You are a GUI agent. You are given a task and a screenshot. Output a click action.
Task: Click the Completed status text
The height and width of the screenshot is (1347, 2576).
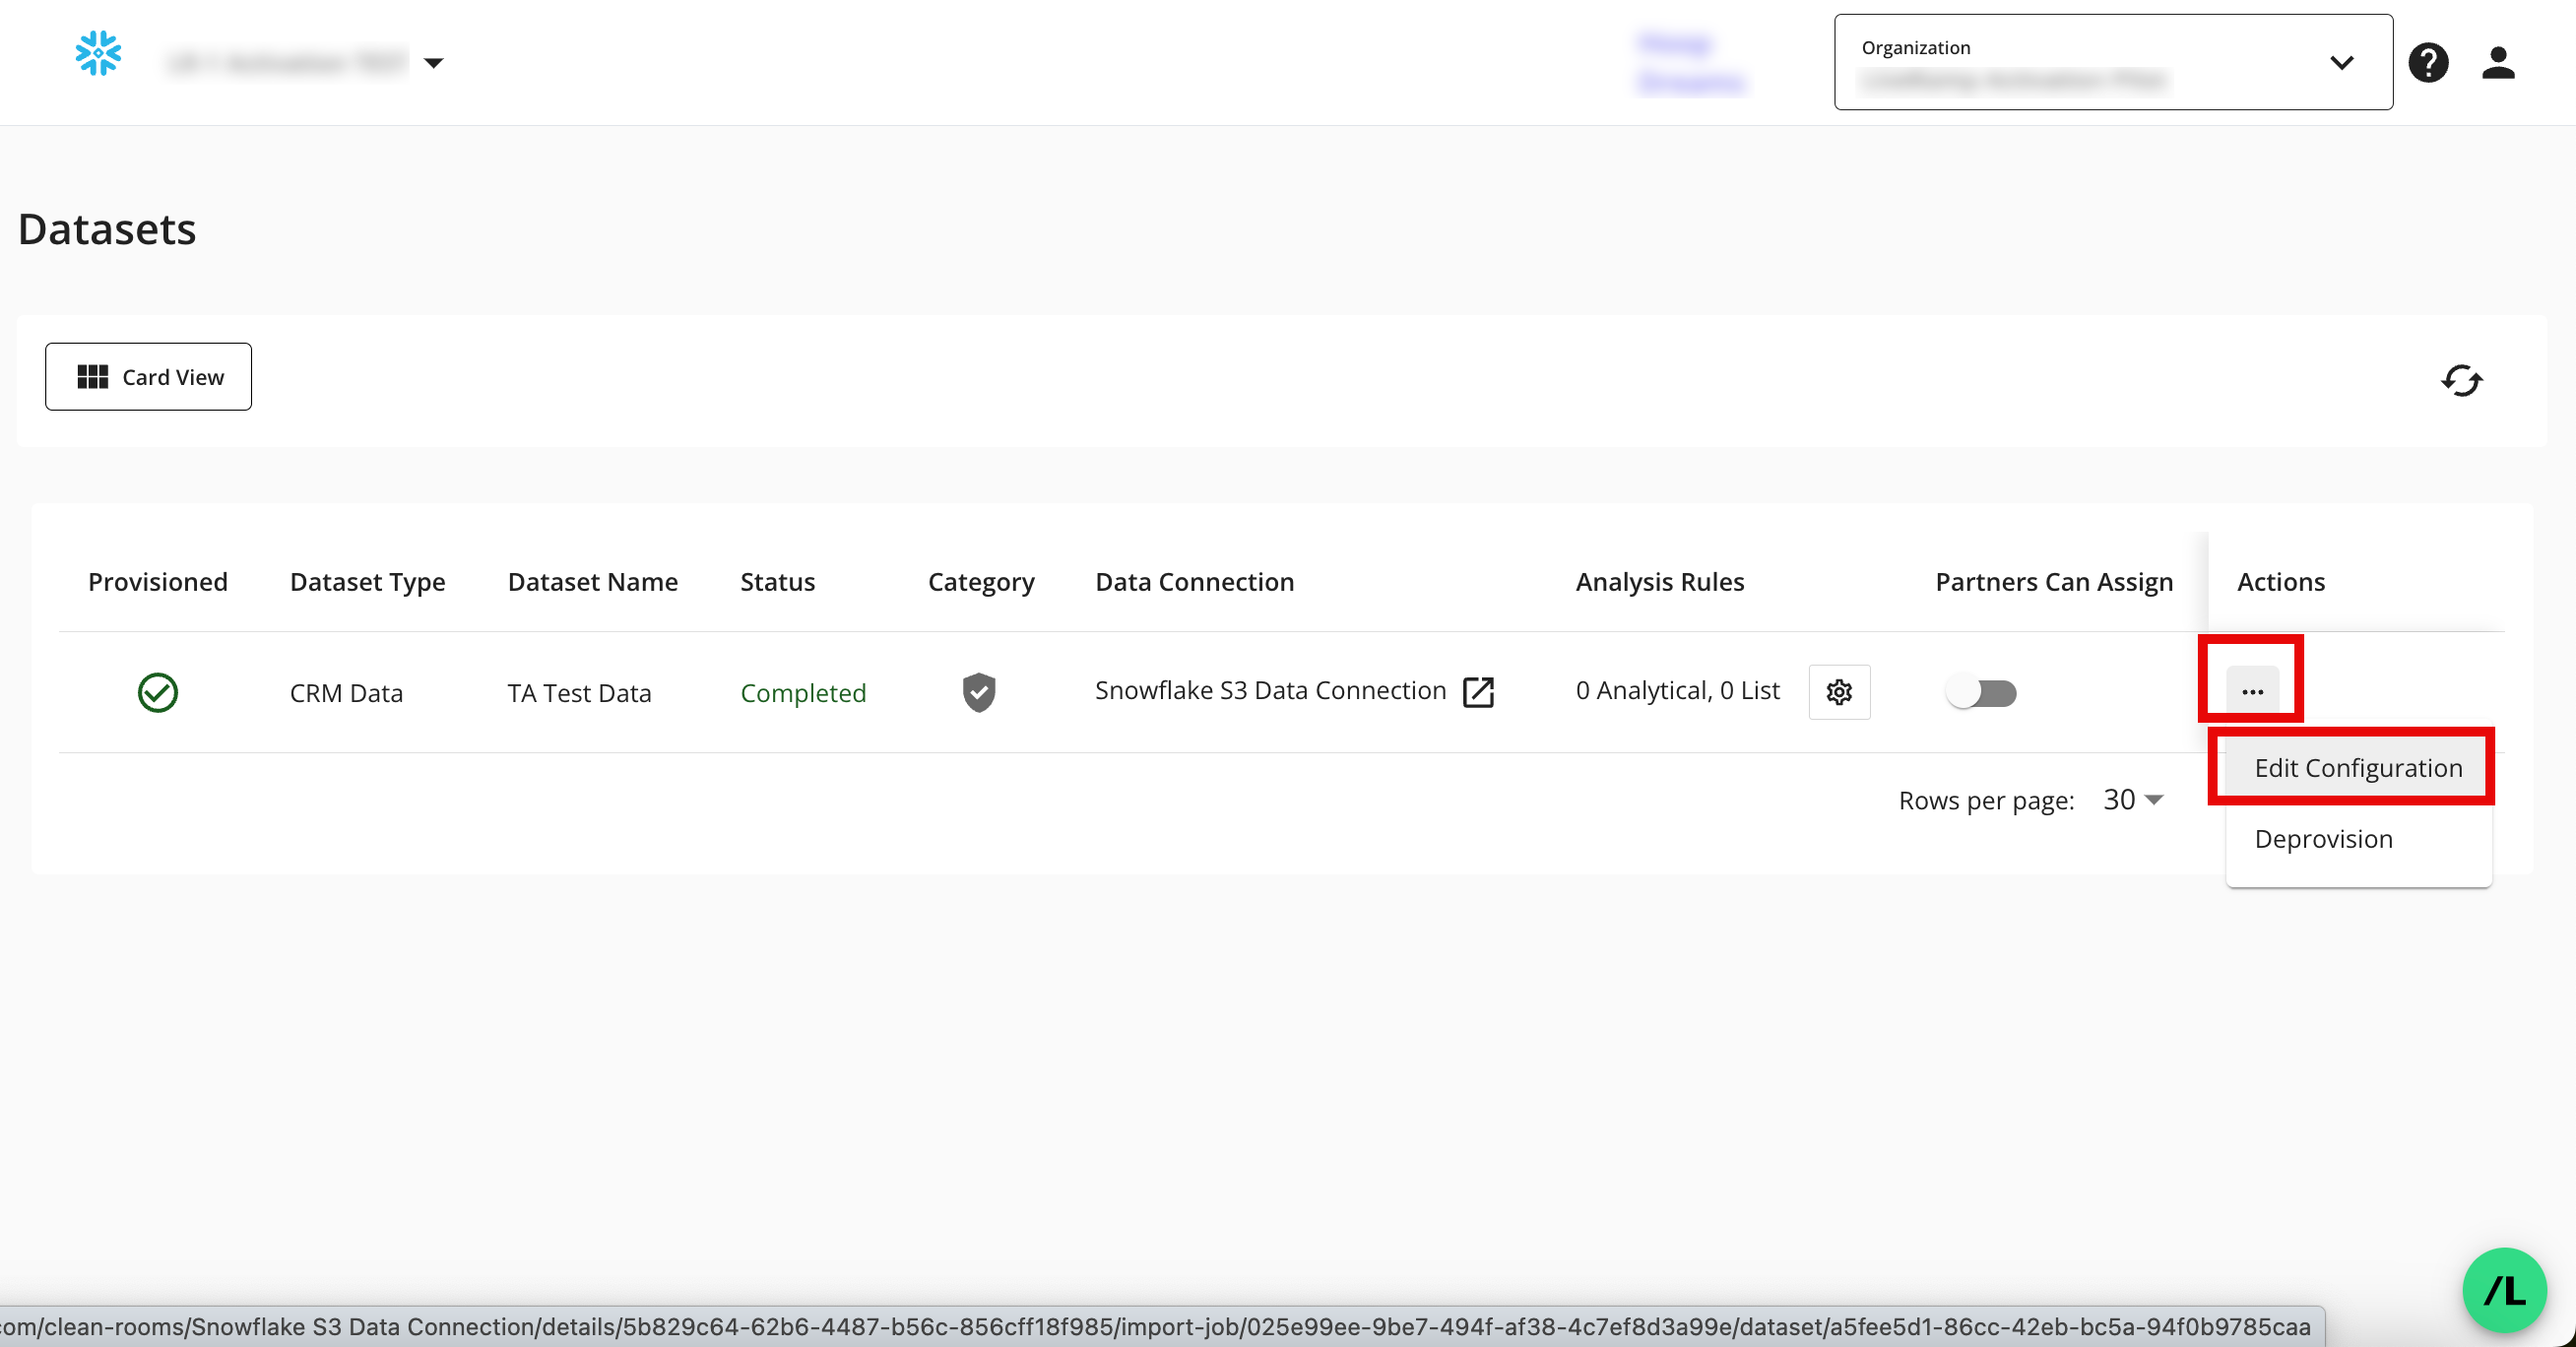802,693
